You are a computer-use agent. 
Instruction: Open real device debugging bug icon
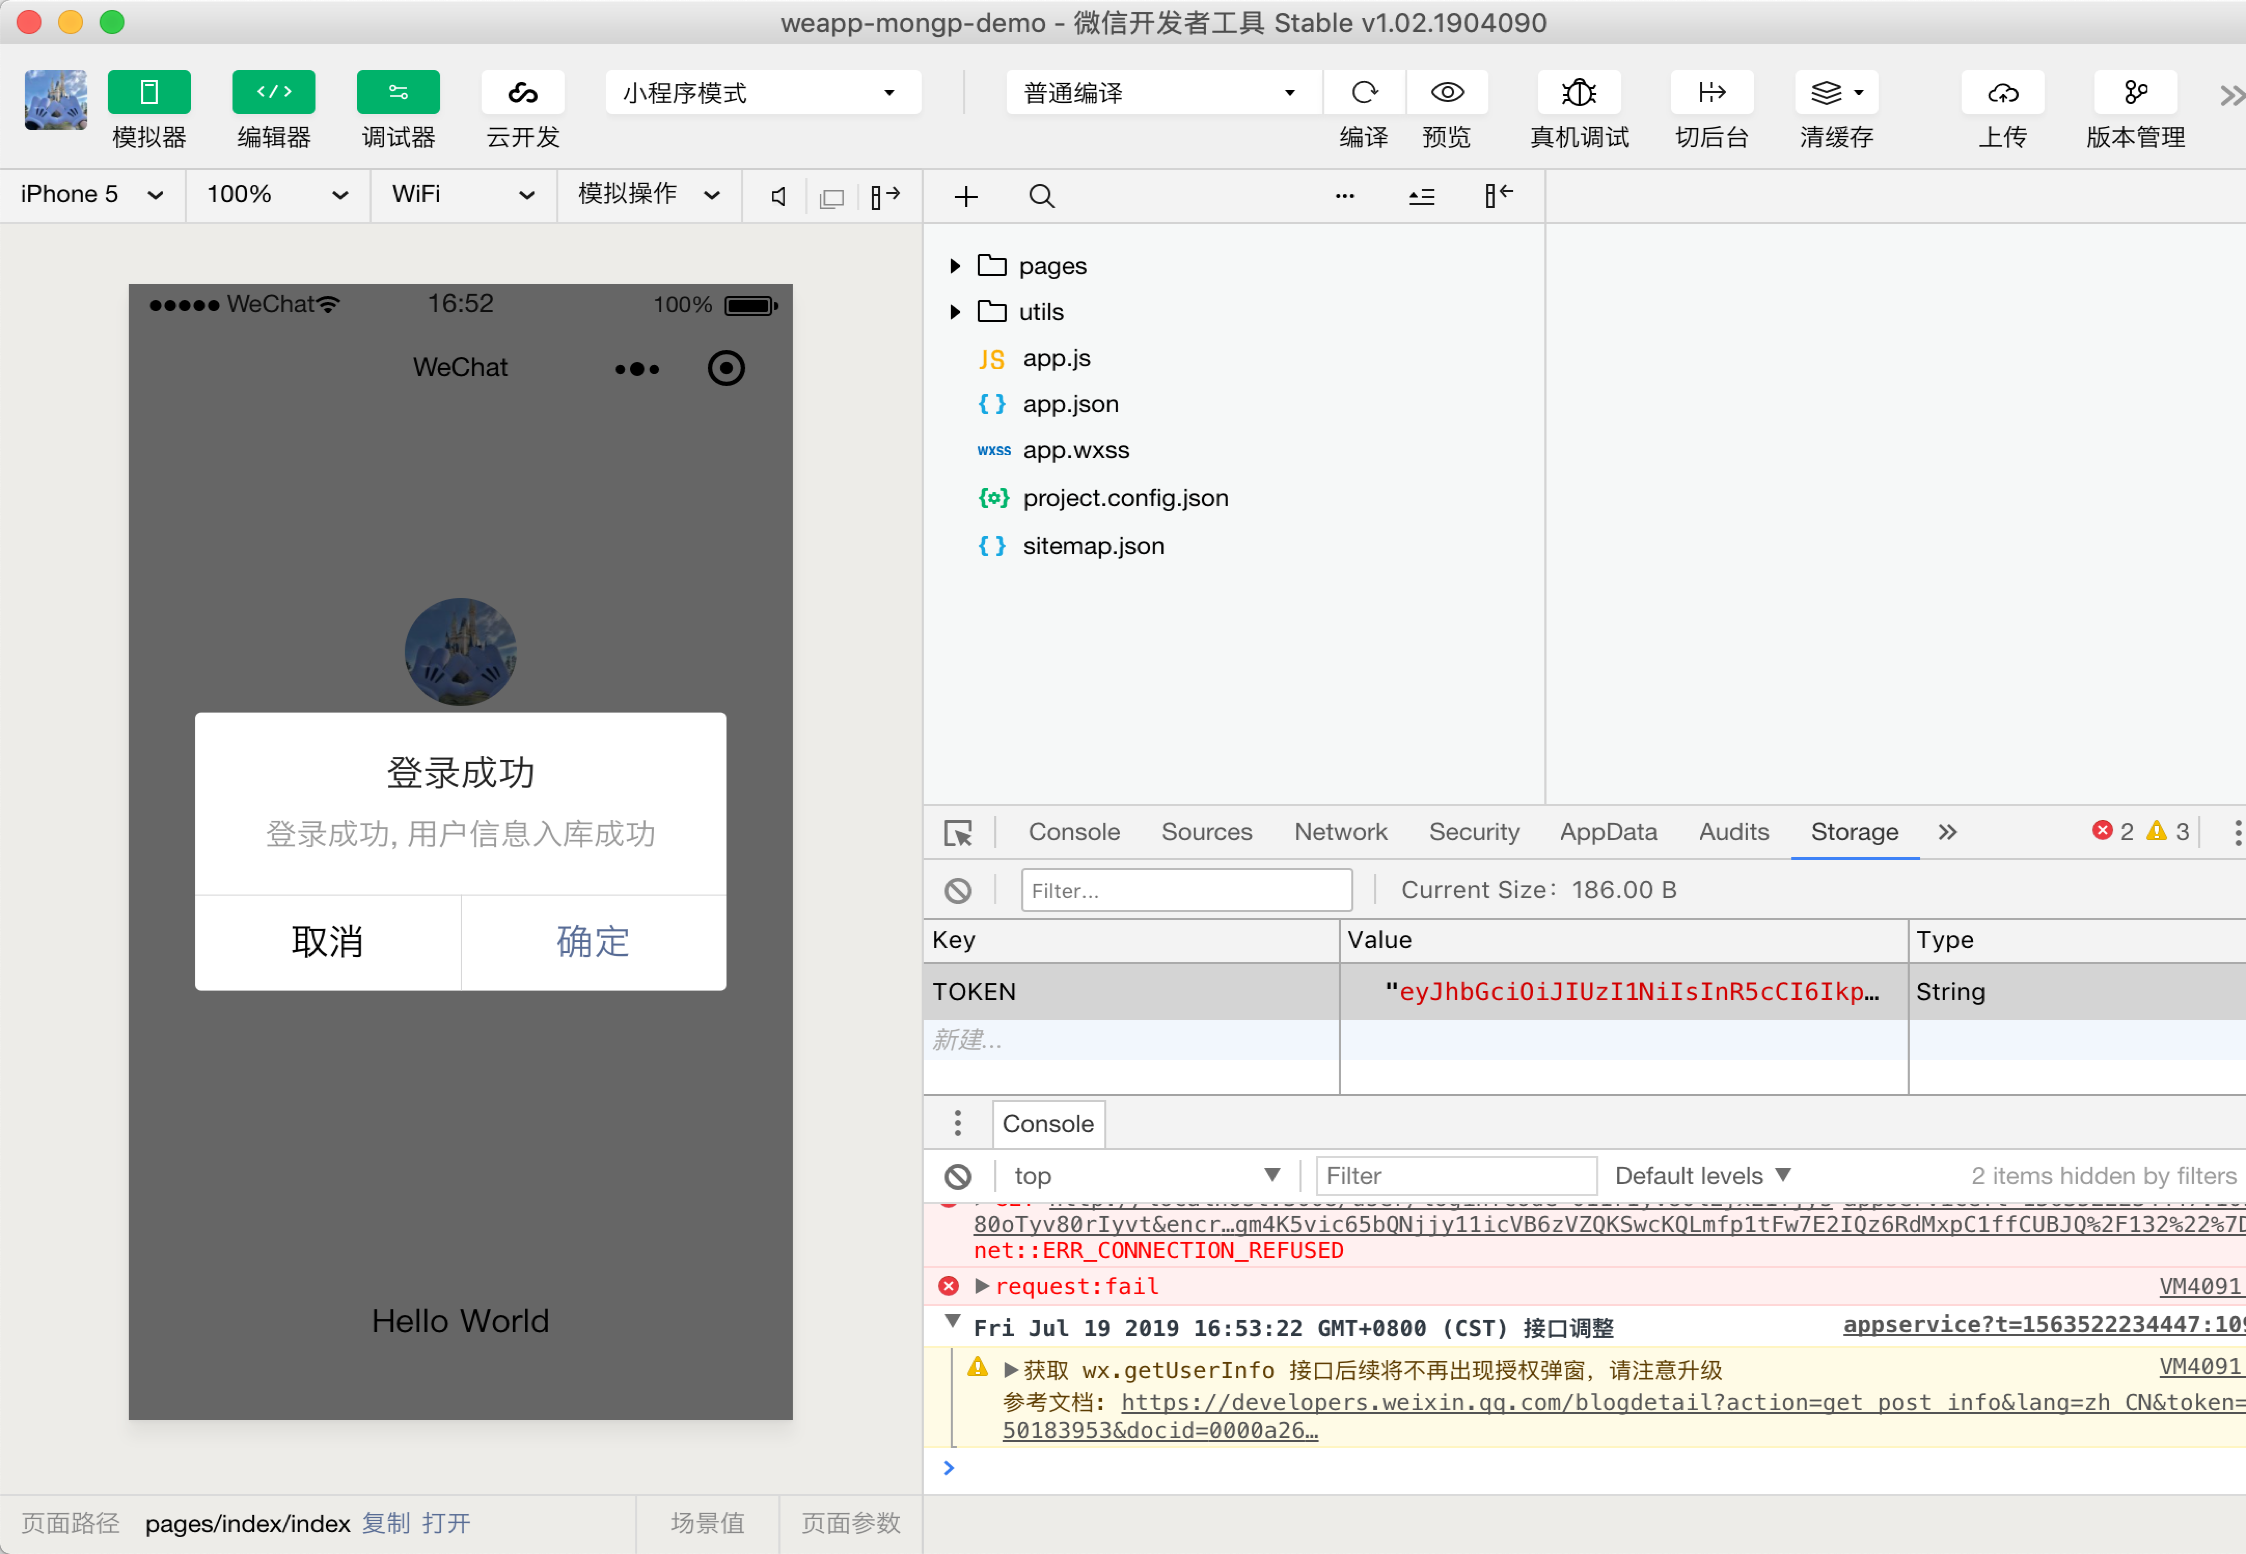pos(1578,93)
